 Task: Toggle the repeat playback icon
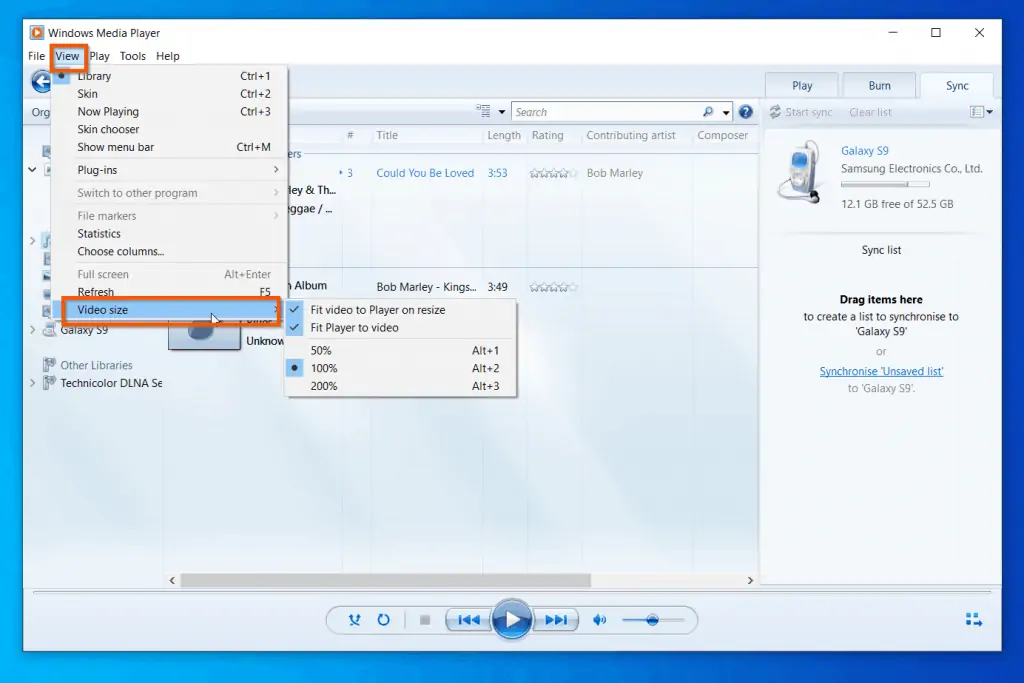coord(384,620)
